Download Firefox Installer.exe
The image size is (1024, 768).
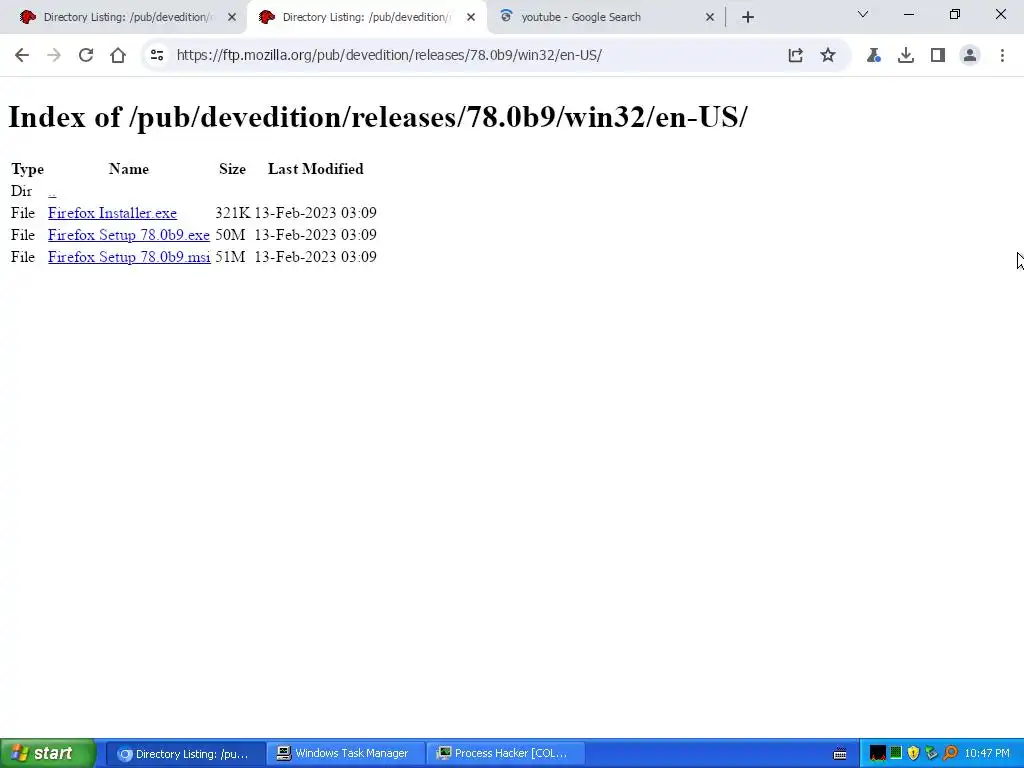112,213
